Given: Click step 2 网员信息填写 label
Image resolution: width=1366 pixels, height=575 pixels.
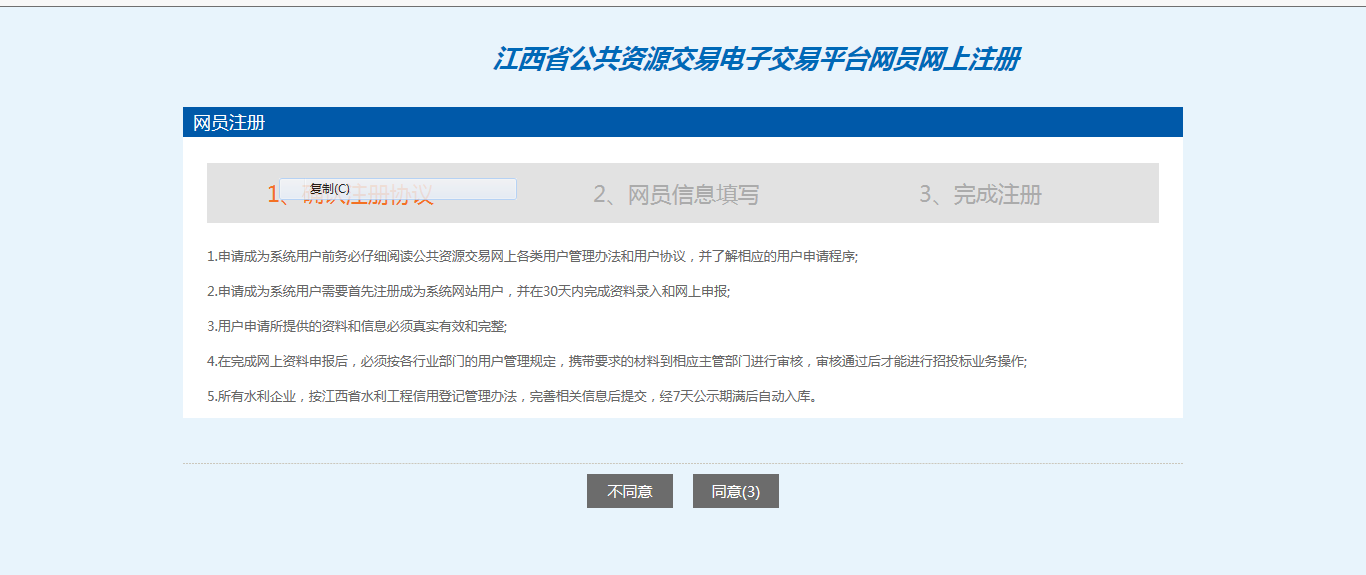Looking at the screenshot, I should tap(676, 194).
